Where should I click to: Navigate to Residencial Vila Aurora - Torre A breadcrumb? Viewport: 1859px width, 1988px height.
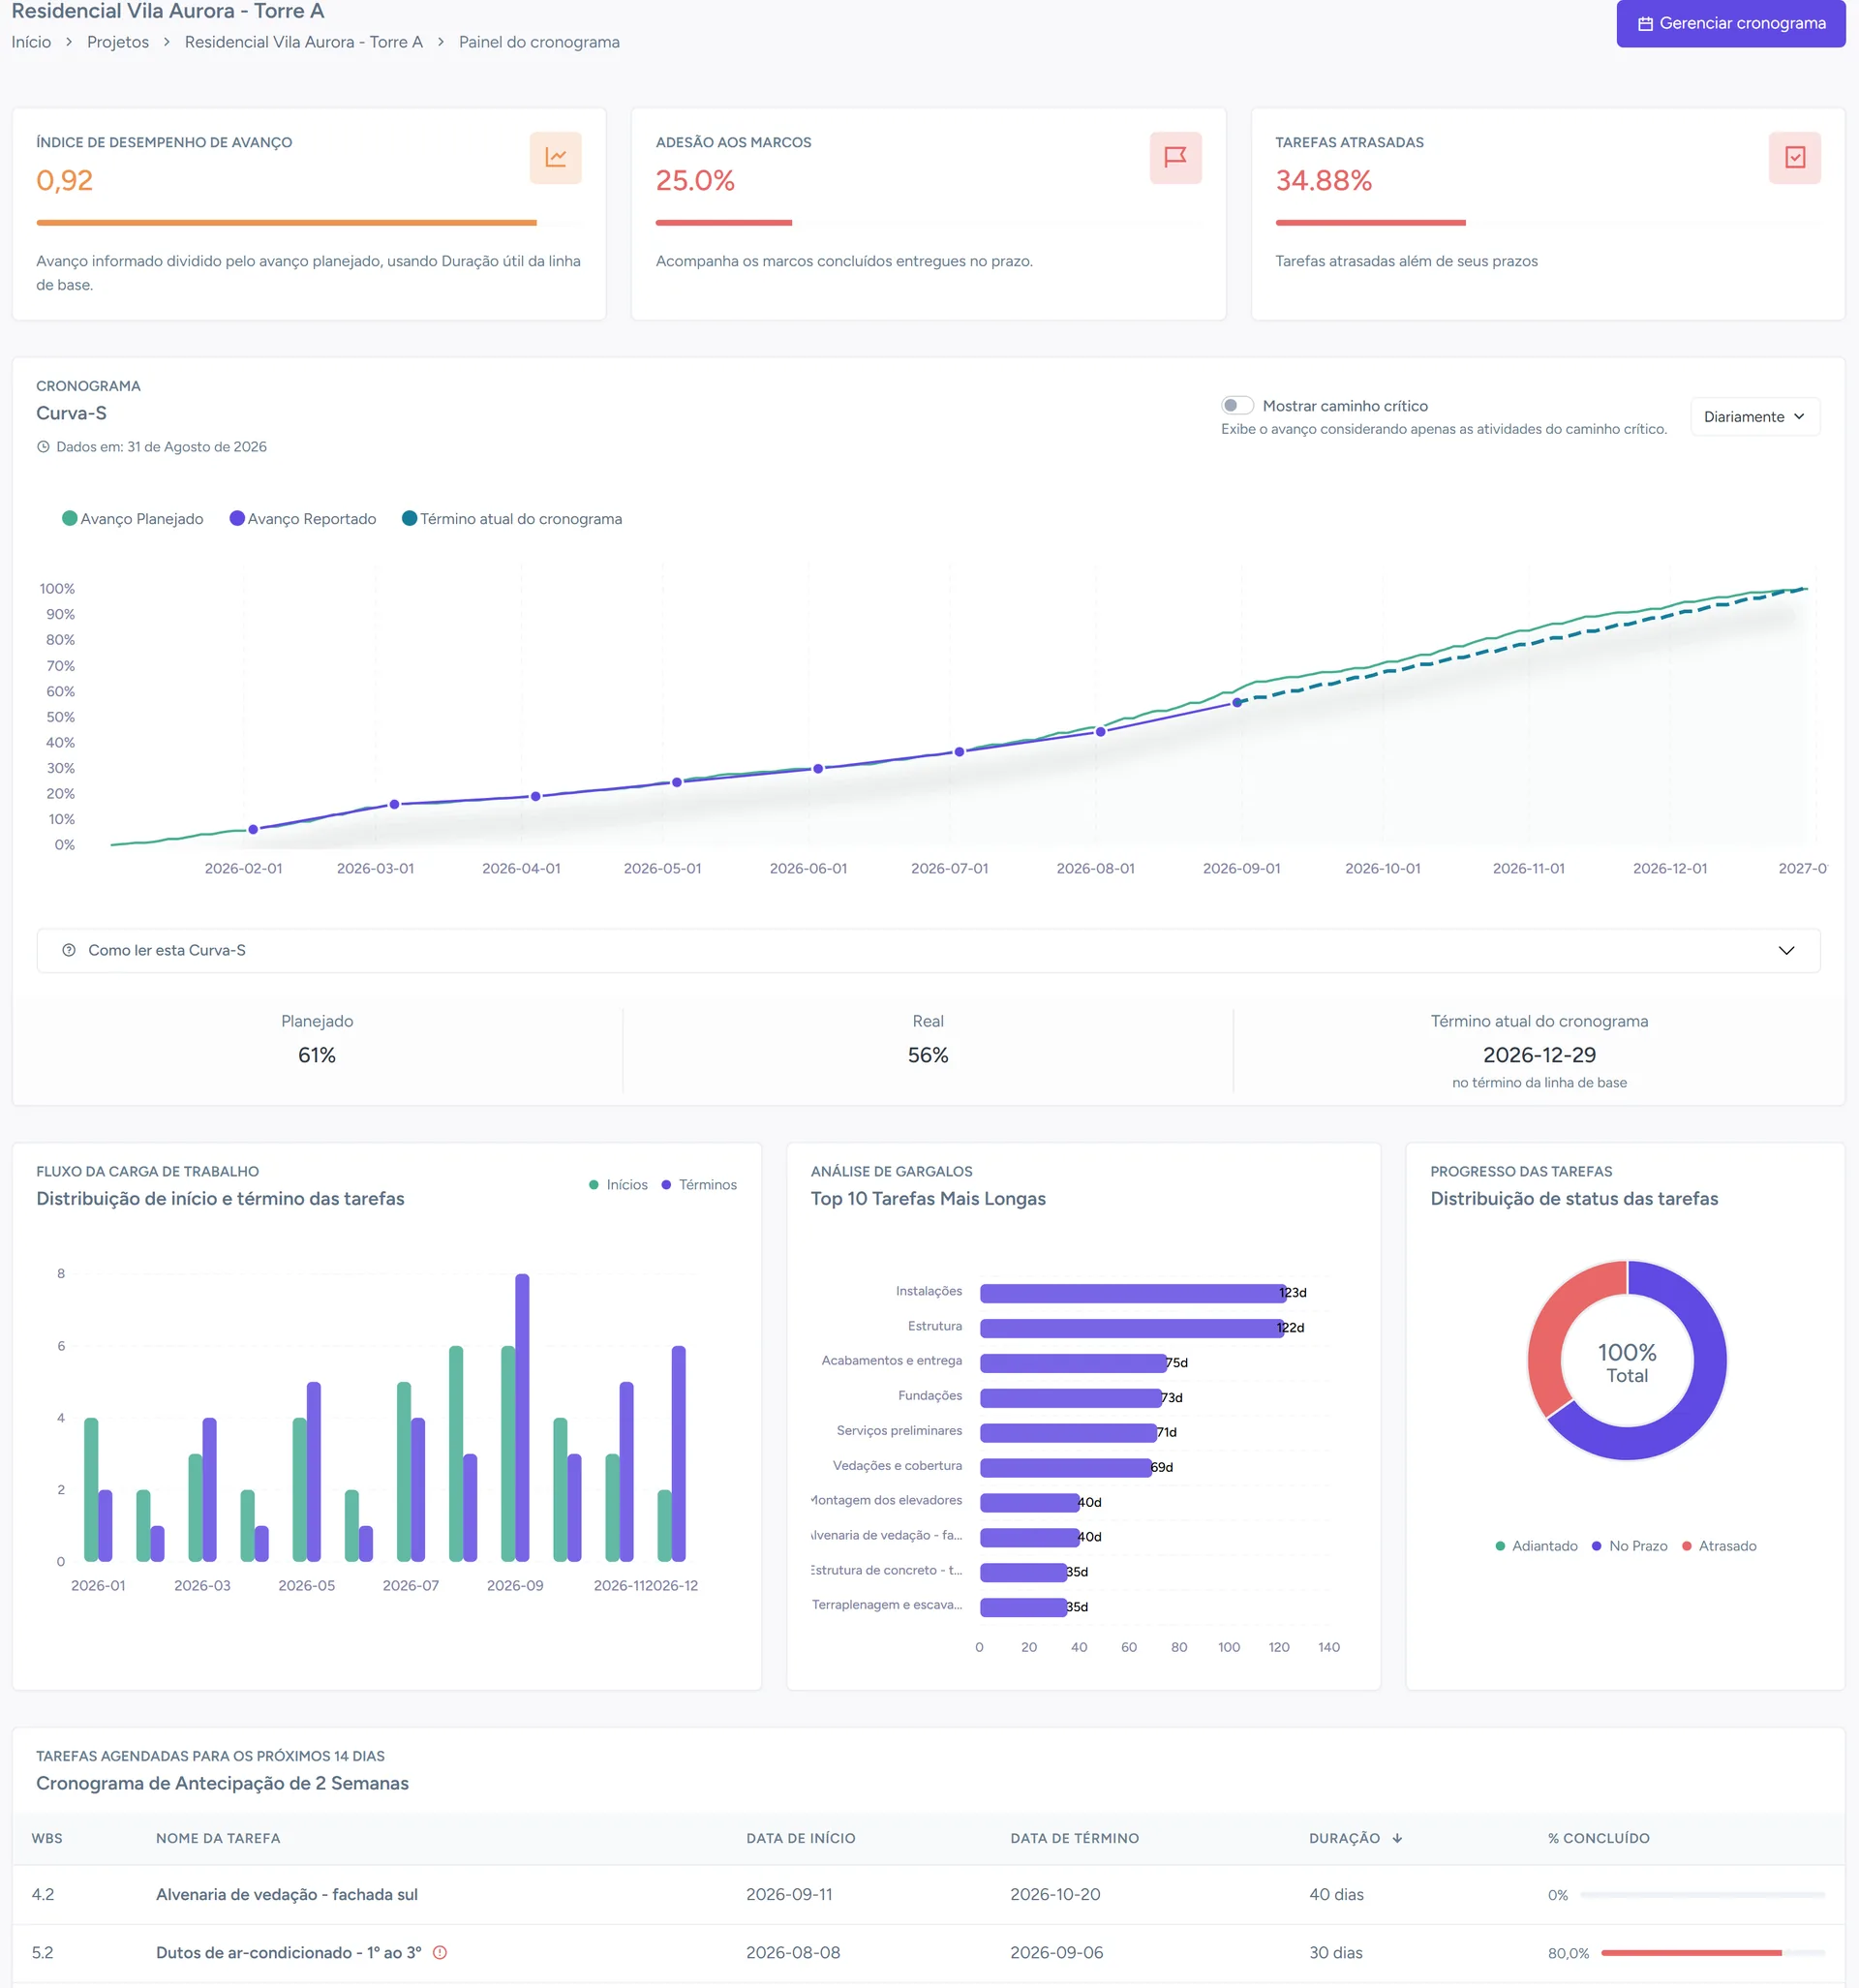(x=303, y=42)
